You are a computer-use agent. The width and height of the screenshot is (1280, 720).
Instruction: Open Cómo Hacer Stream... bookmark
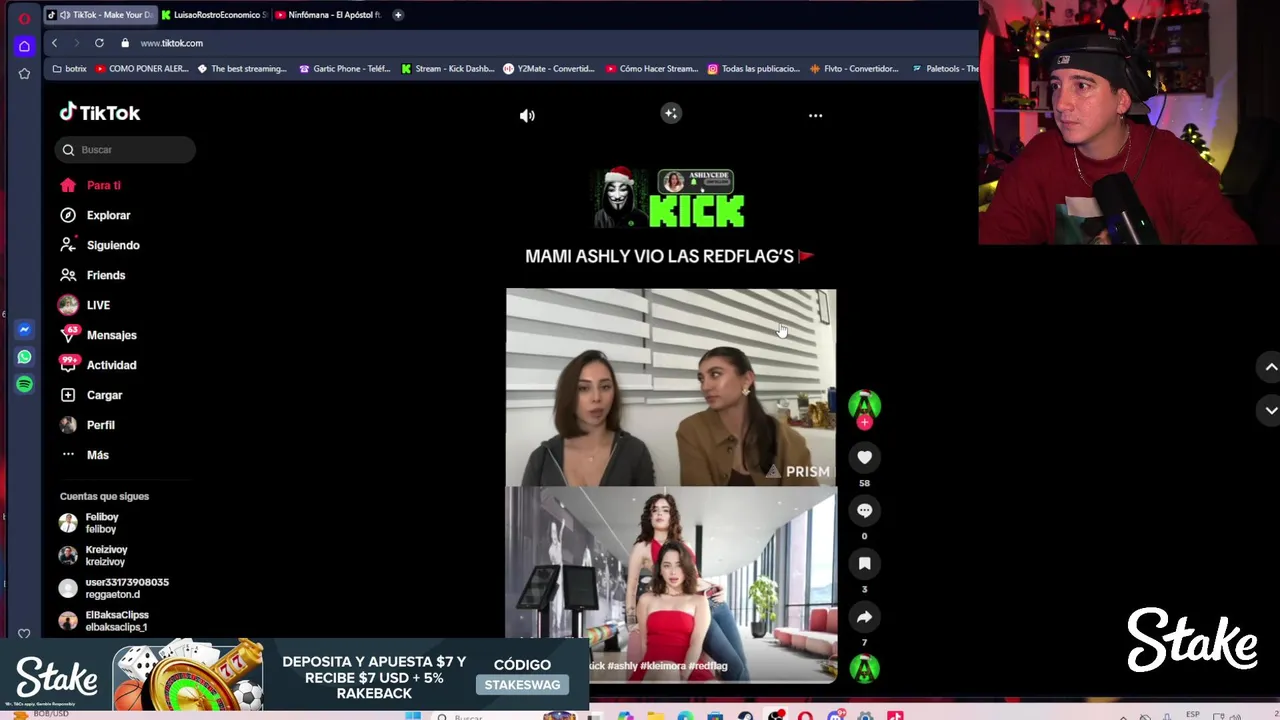pyautogui.click(x=652, y=69)
